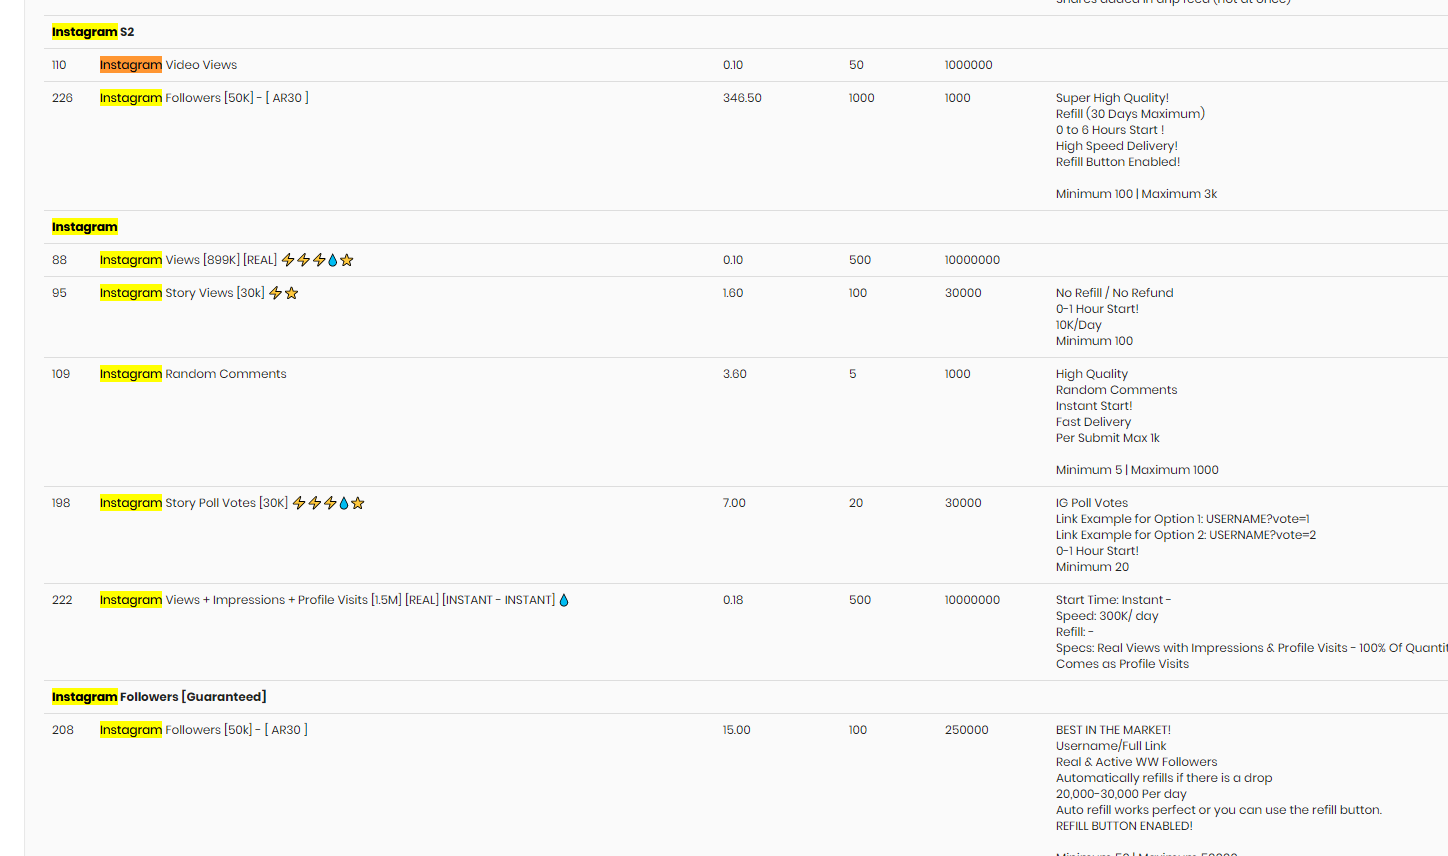Click "Refill (30 Days Maximum)" text
The image size is (1448, 856).
pos(1130,114)
